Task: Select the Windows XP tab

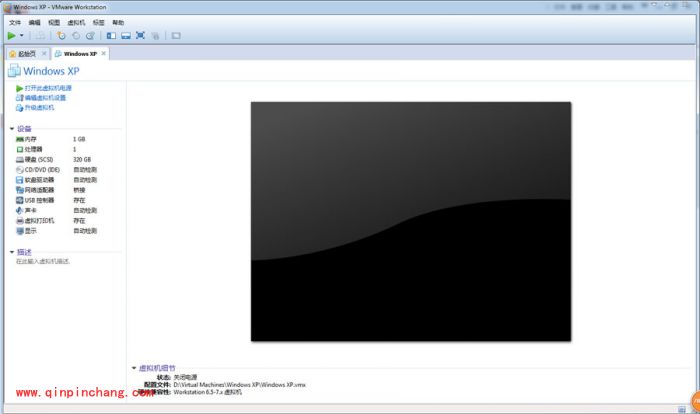Action: coord(80,54)
